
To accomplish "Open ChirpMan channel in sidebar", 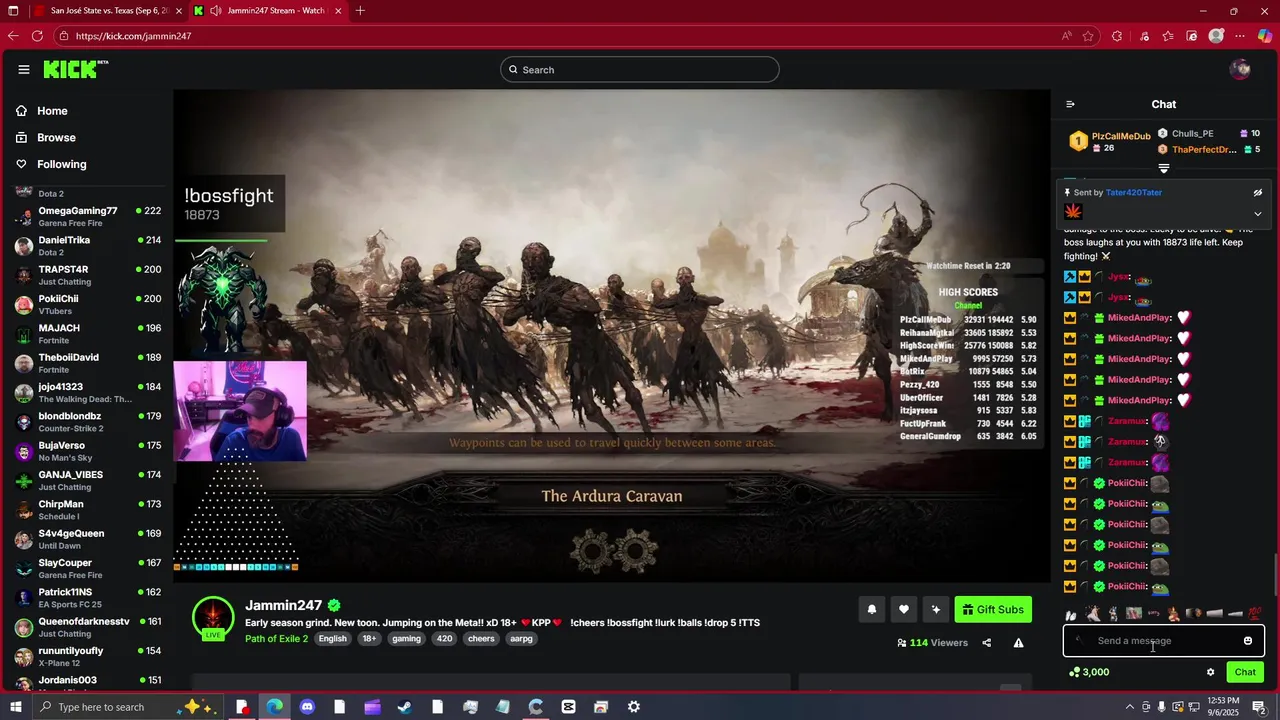I will pos(88,510).
